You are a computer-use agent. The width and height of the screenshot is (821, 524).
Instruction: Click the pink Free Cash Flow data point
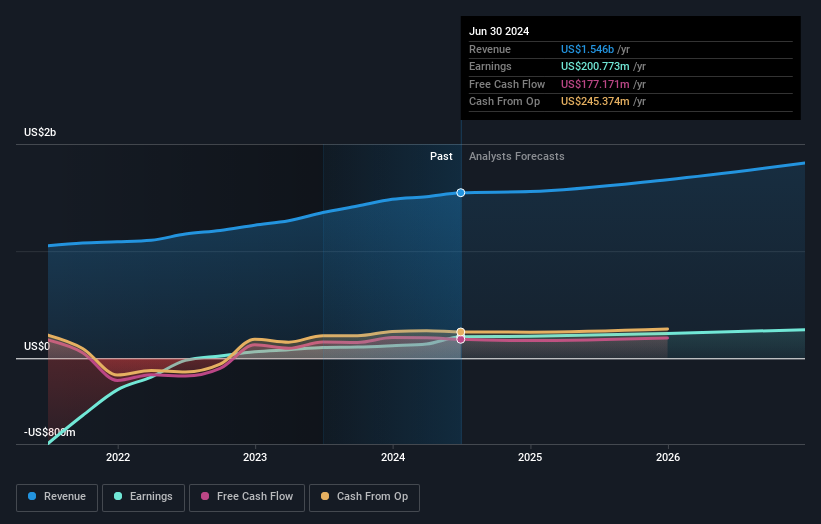(461, 339)
